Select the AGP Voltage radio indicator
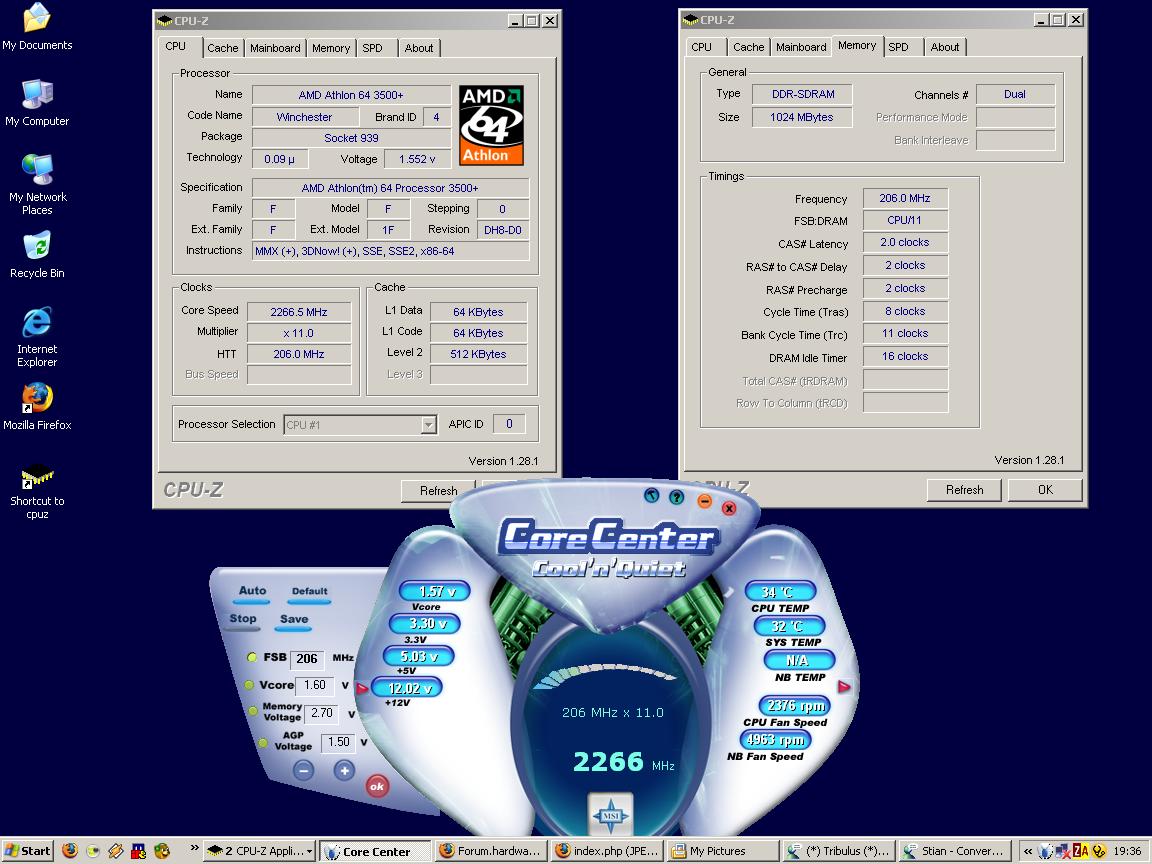The width and height of the screenshot is (1152, 864). [x=262, y=742]
